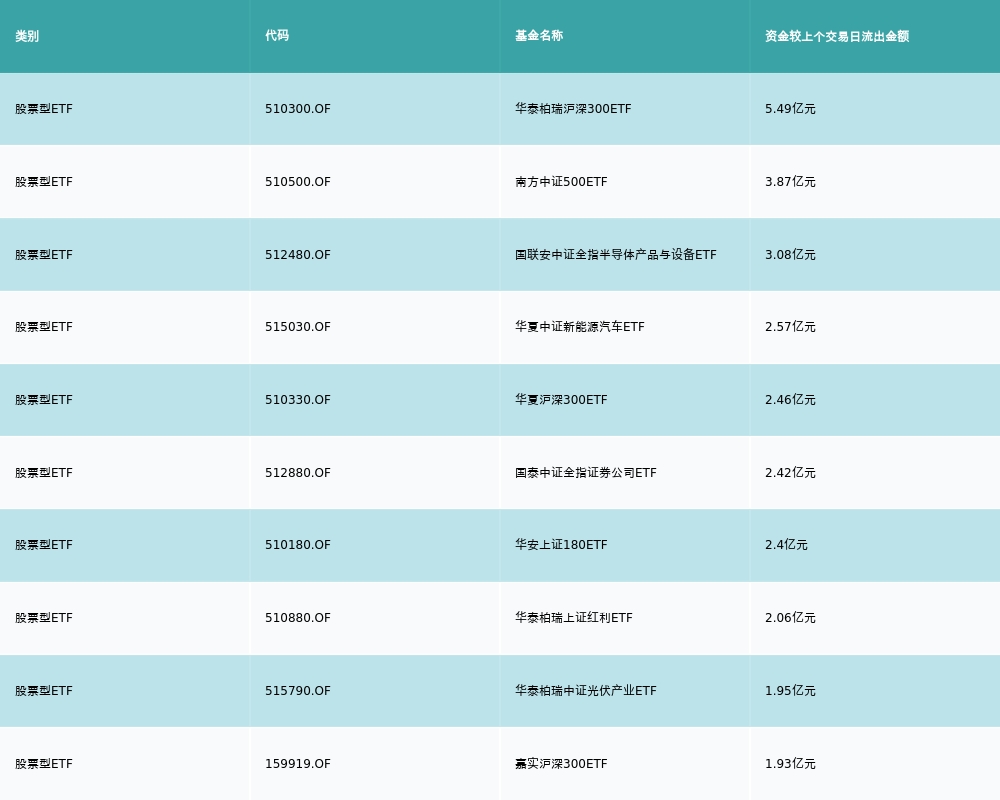Select code 515030.OF
This screenshot has width=1000, height=800.
298,327
